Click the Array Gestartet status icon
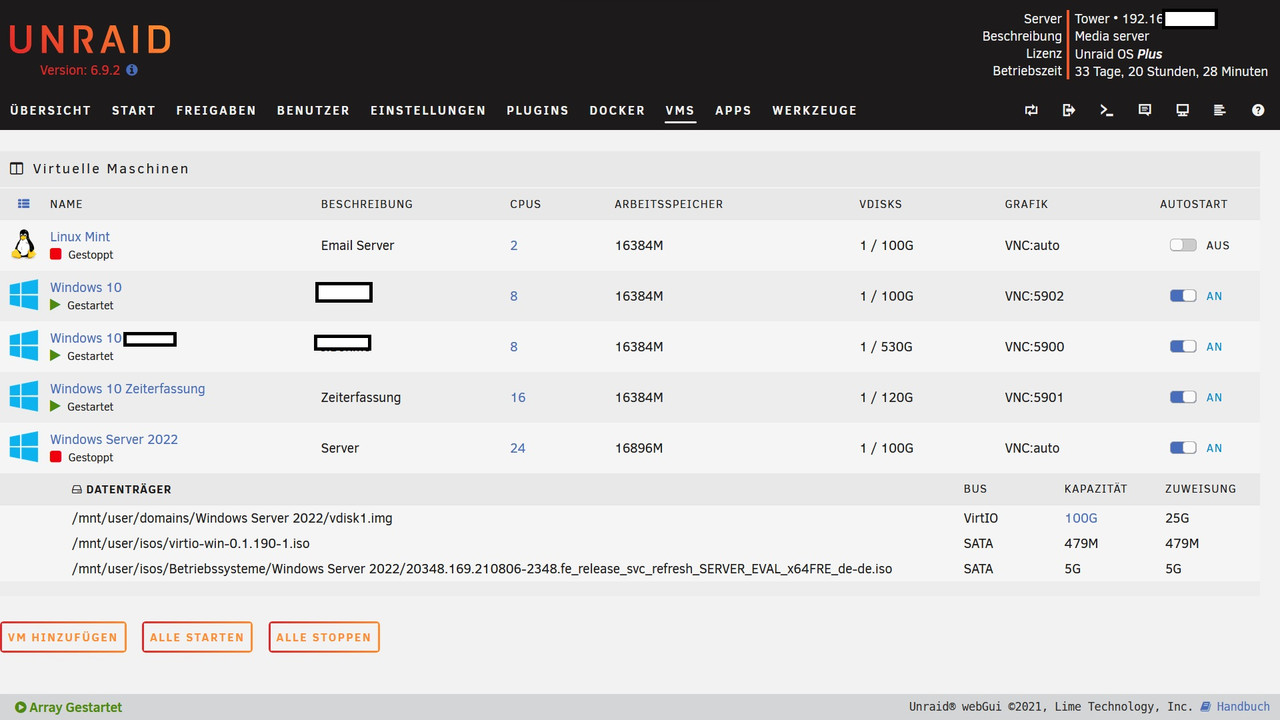Screen dimensions: 1280x720 click(x=20, y=707)
